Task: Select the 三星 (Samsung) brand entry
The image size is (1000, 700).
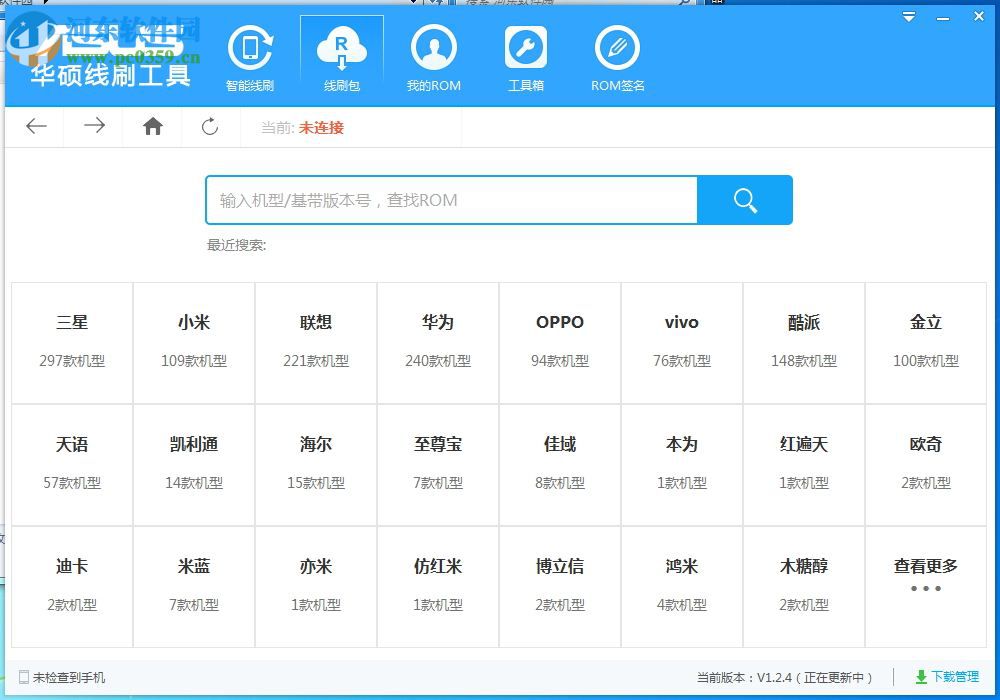Action: pos(70,340)
